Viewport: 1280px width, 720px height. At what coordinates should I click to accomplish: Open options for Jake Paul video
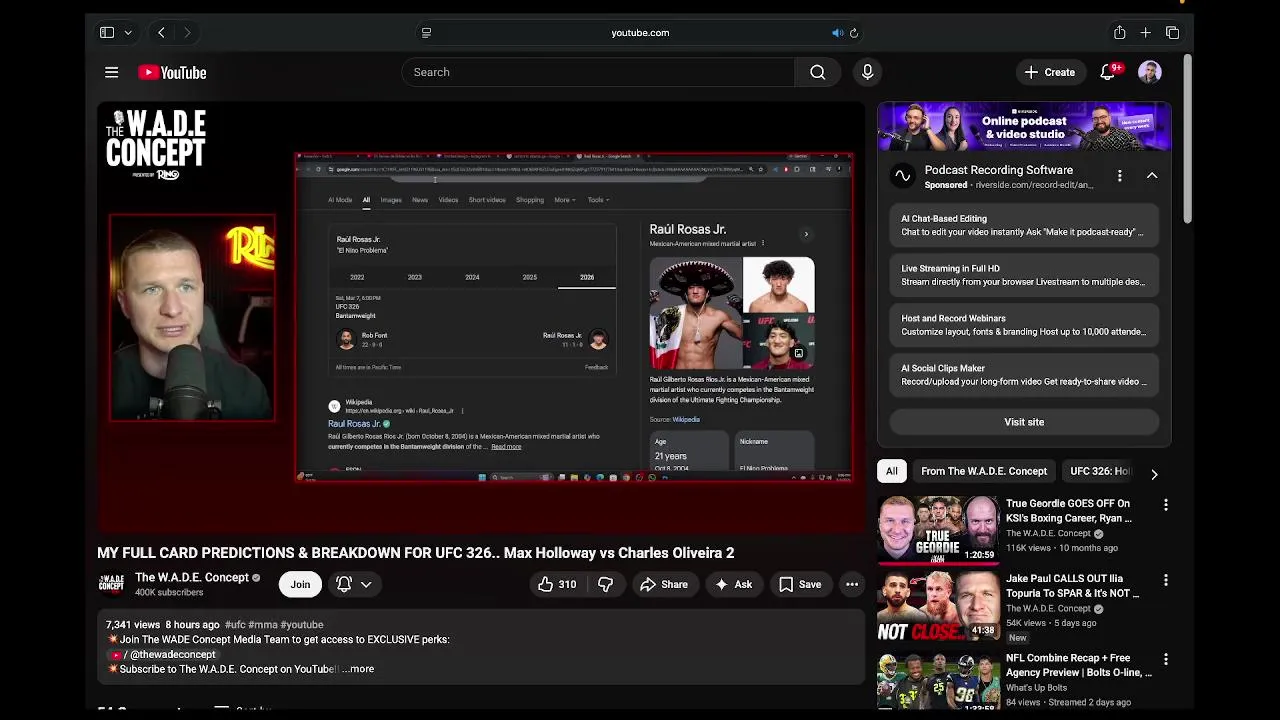point(1165,580)
